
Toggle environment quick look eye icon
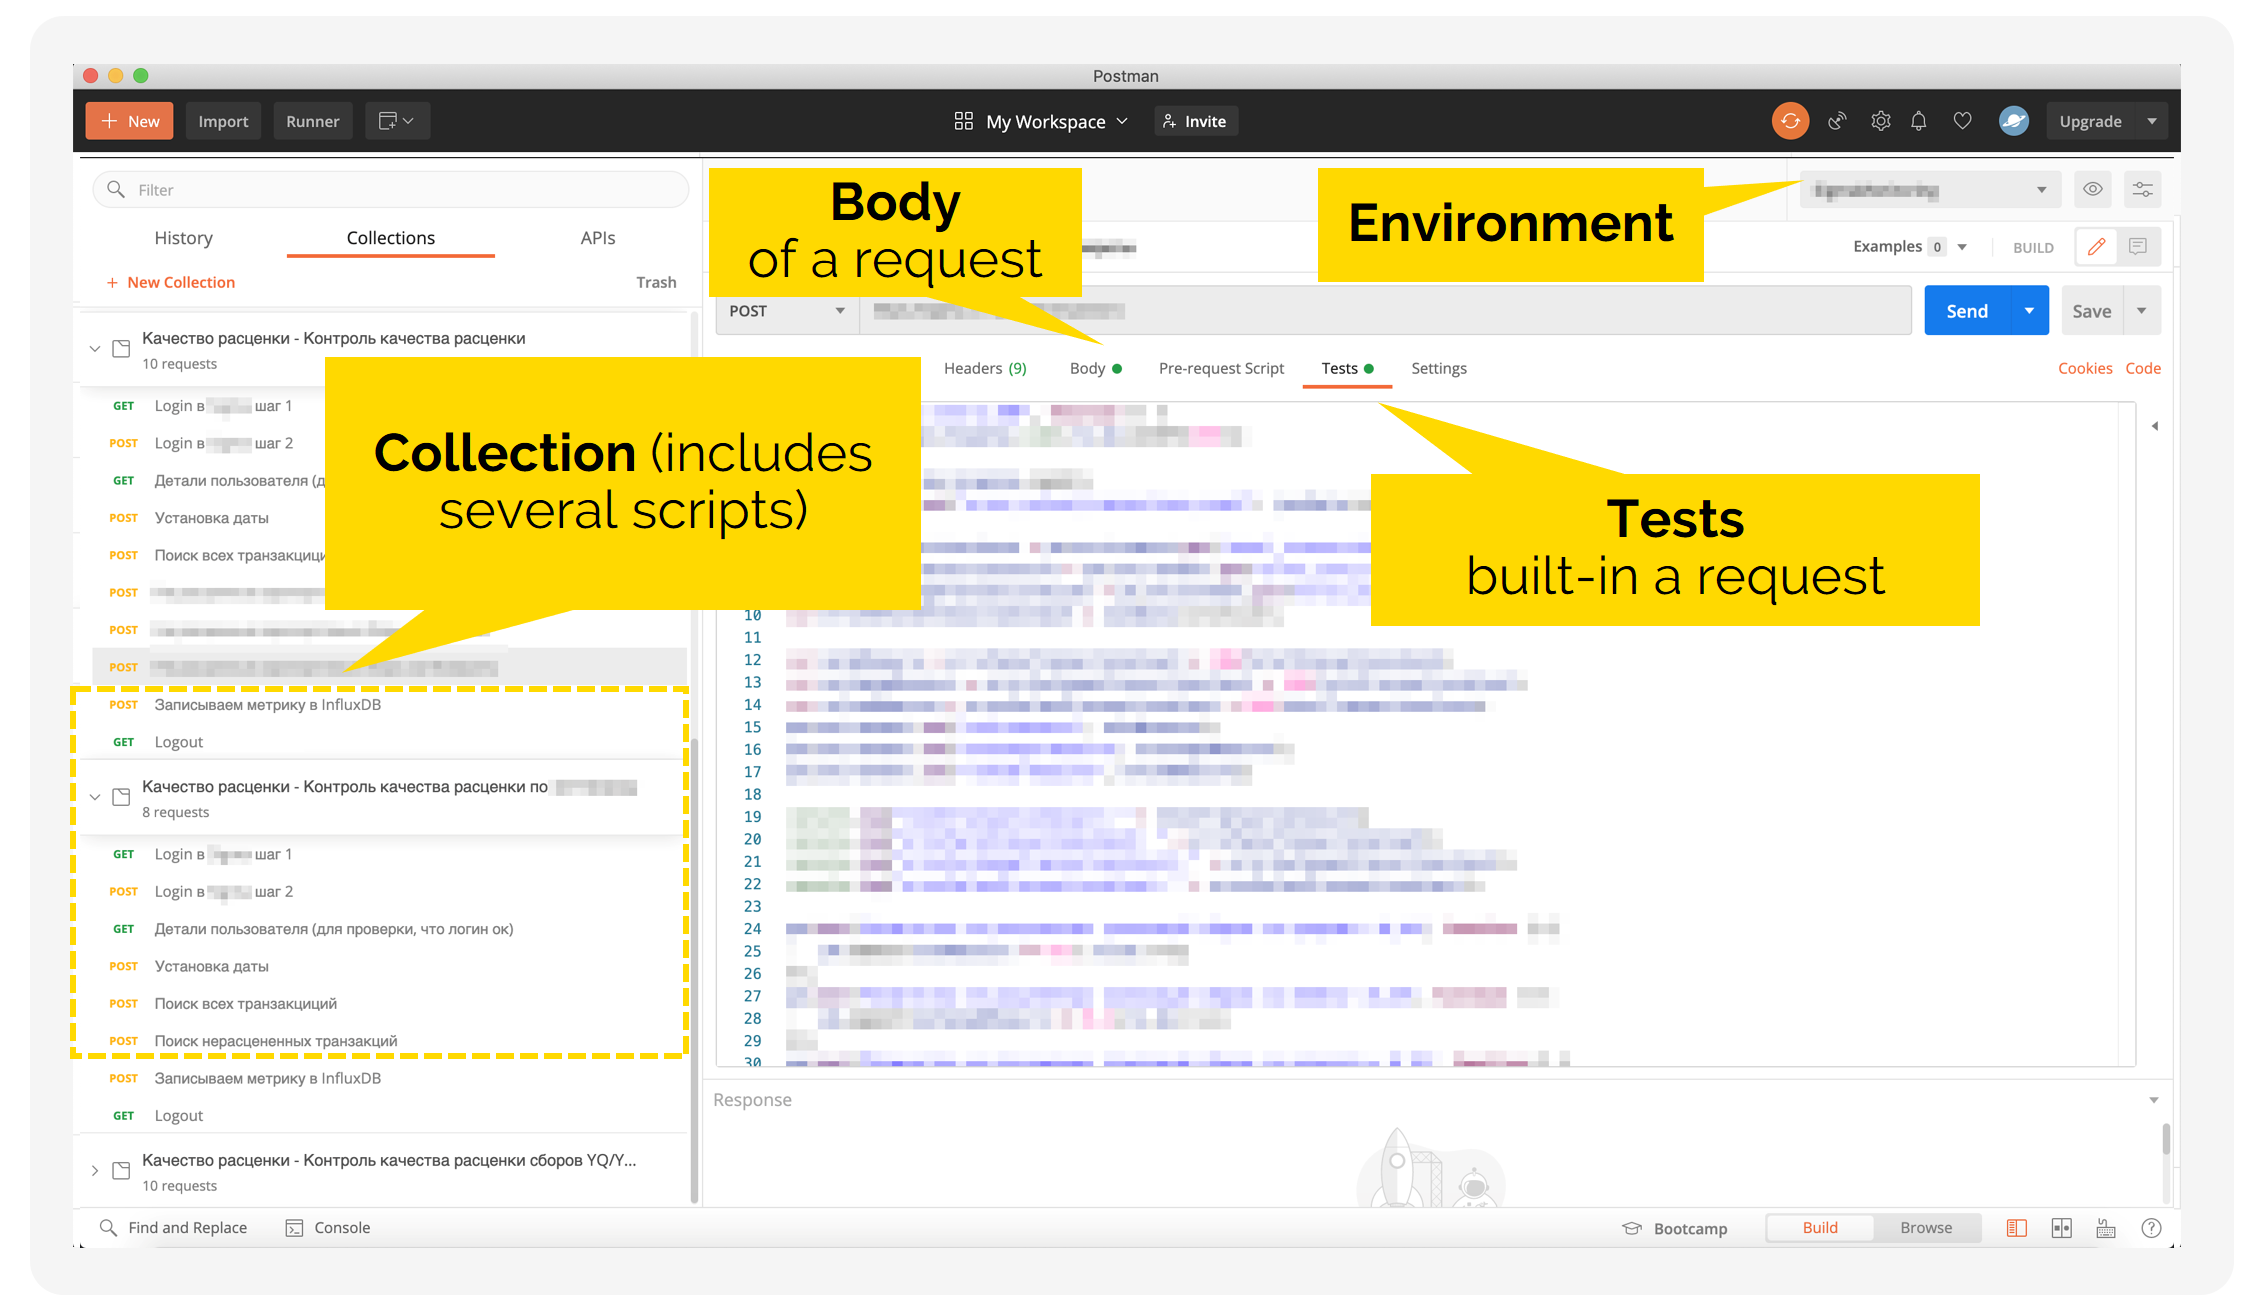point(2092,189)
